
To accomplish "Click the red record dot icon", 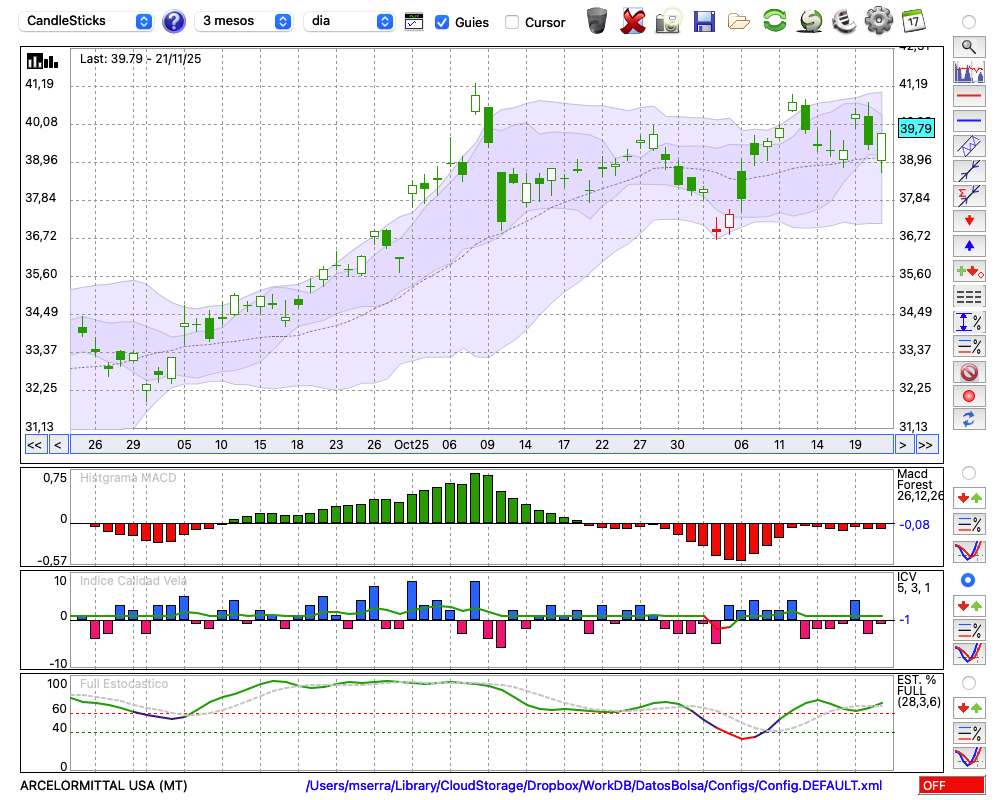I will coord(969,396).
